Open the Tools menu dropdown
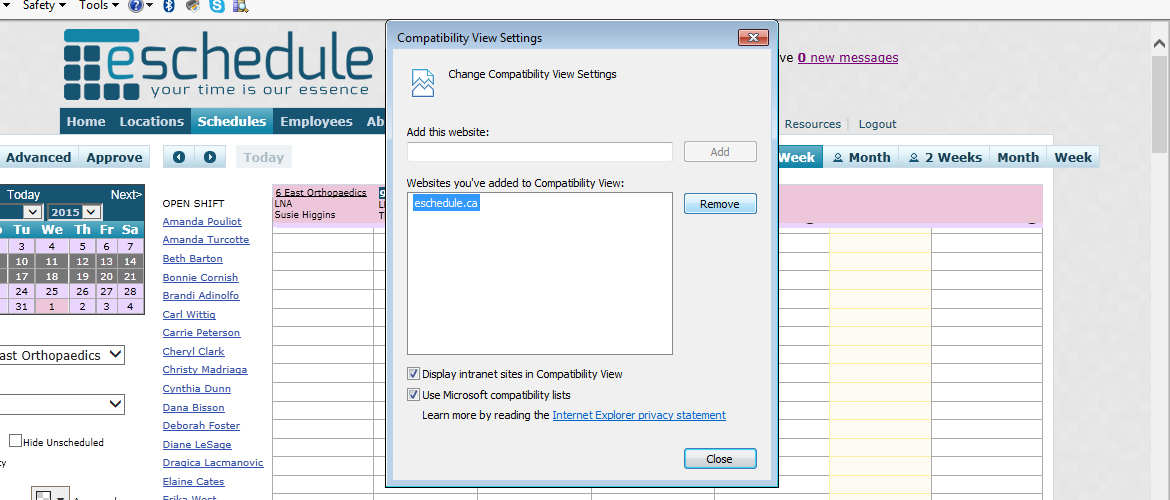The height and width of the screenshot is (500, 1170). (99, 6)
